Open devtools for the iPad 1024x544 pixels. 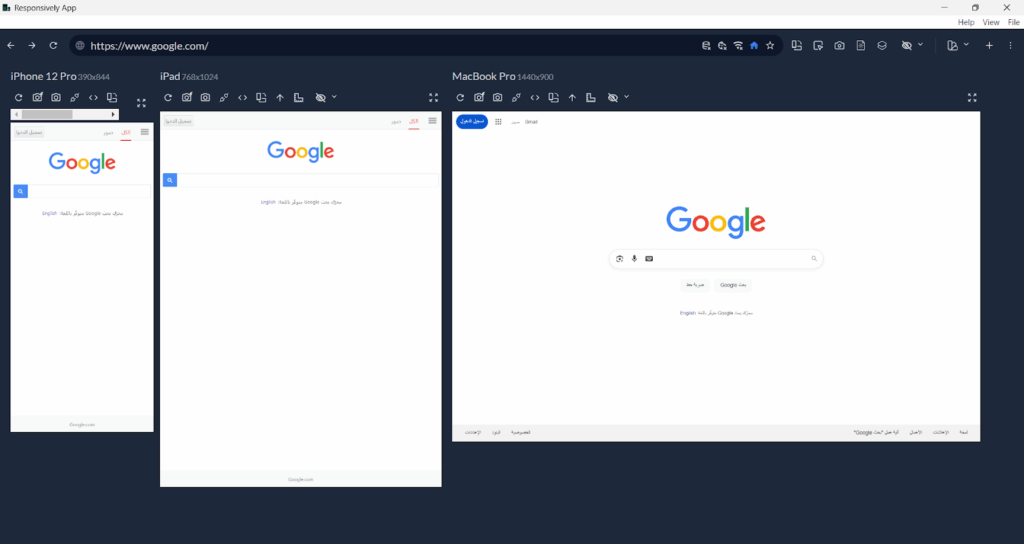click(242, 97)
